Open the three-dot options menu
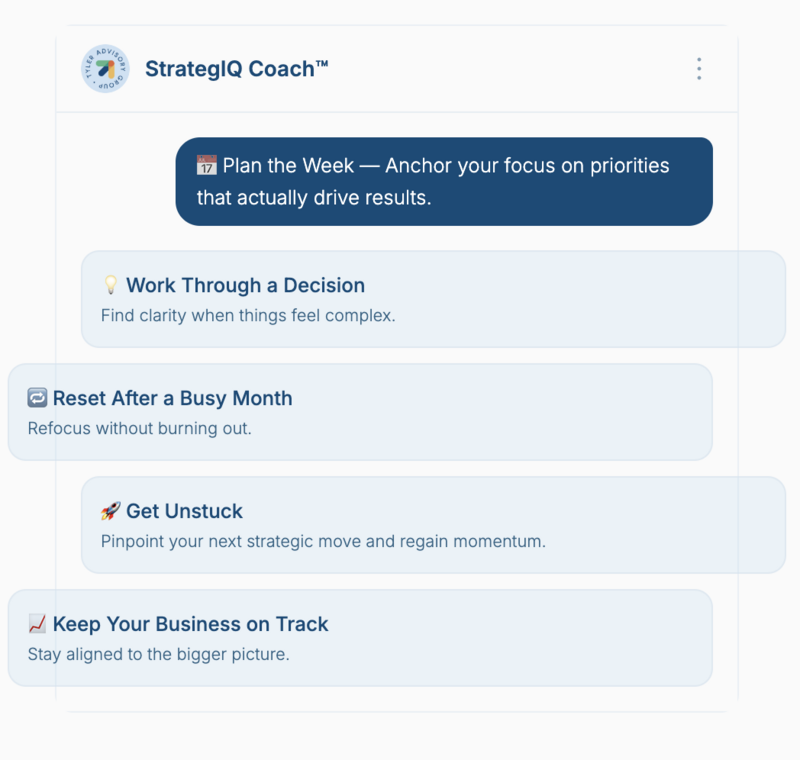Image resolution: width=800 pixels, height=760 pixels. tap(699, 69)
